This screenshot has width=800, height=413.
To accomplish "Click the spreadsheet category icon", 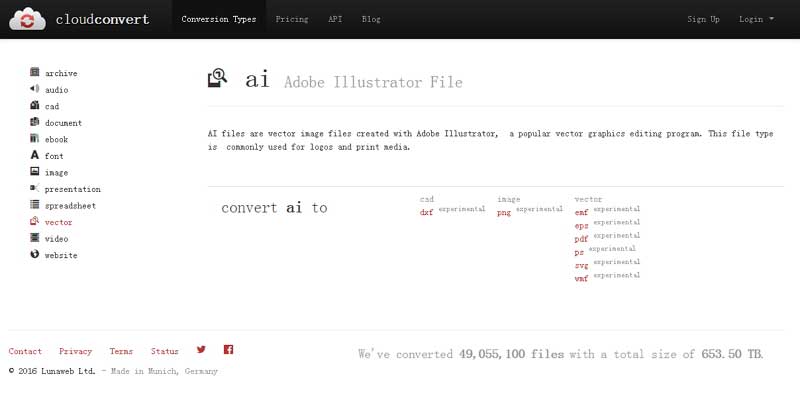I will 35,205.
